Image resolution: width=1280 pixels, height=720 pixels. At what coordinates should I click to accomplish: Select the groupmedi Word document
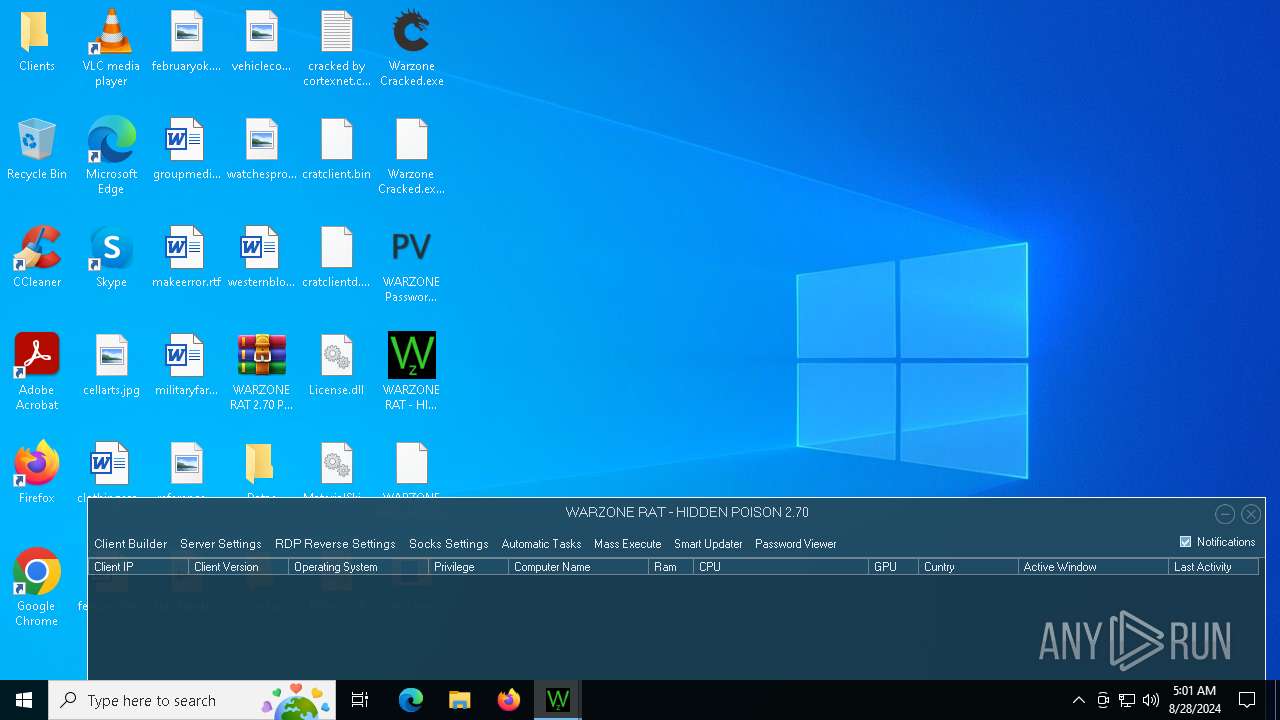tap(186, 150)
